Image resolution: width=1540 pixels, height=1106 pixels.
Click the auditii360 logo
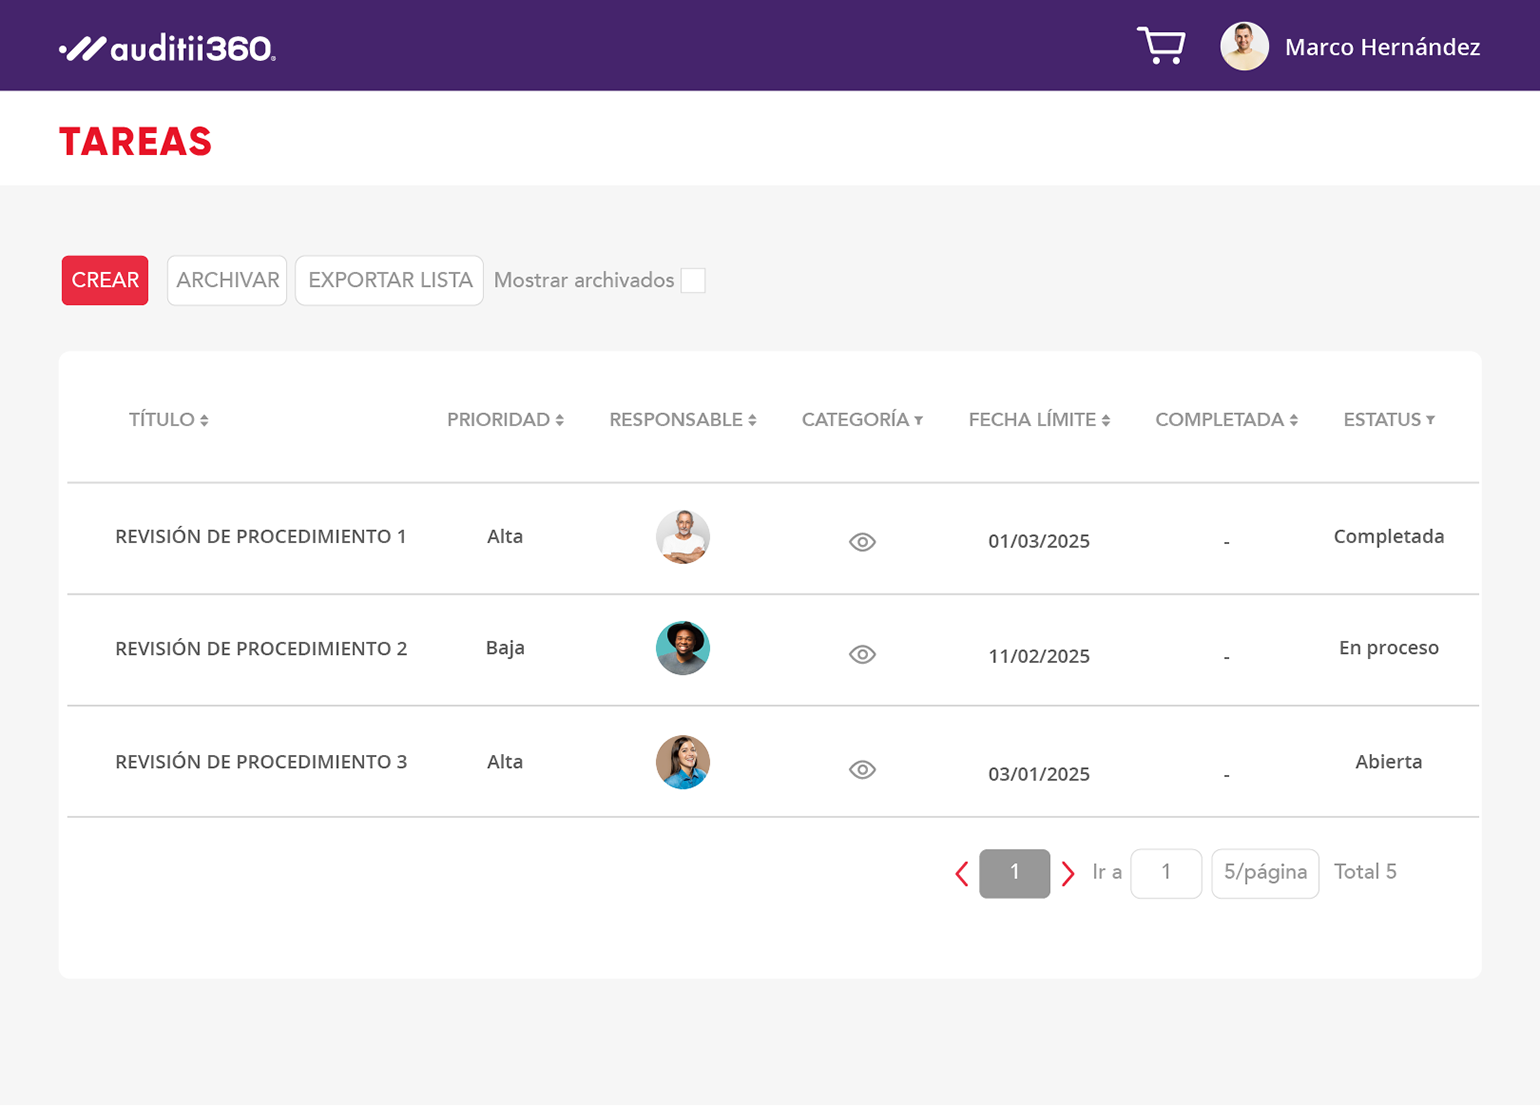[x=167, y=48]
